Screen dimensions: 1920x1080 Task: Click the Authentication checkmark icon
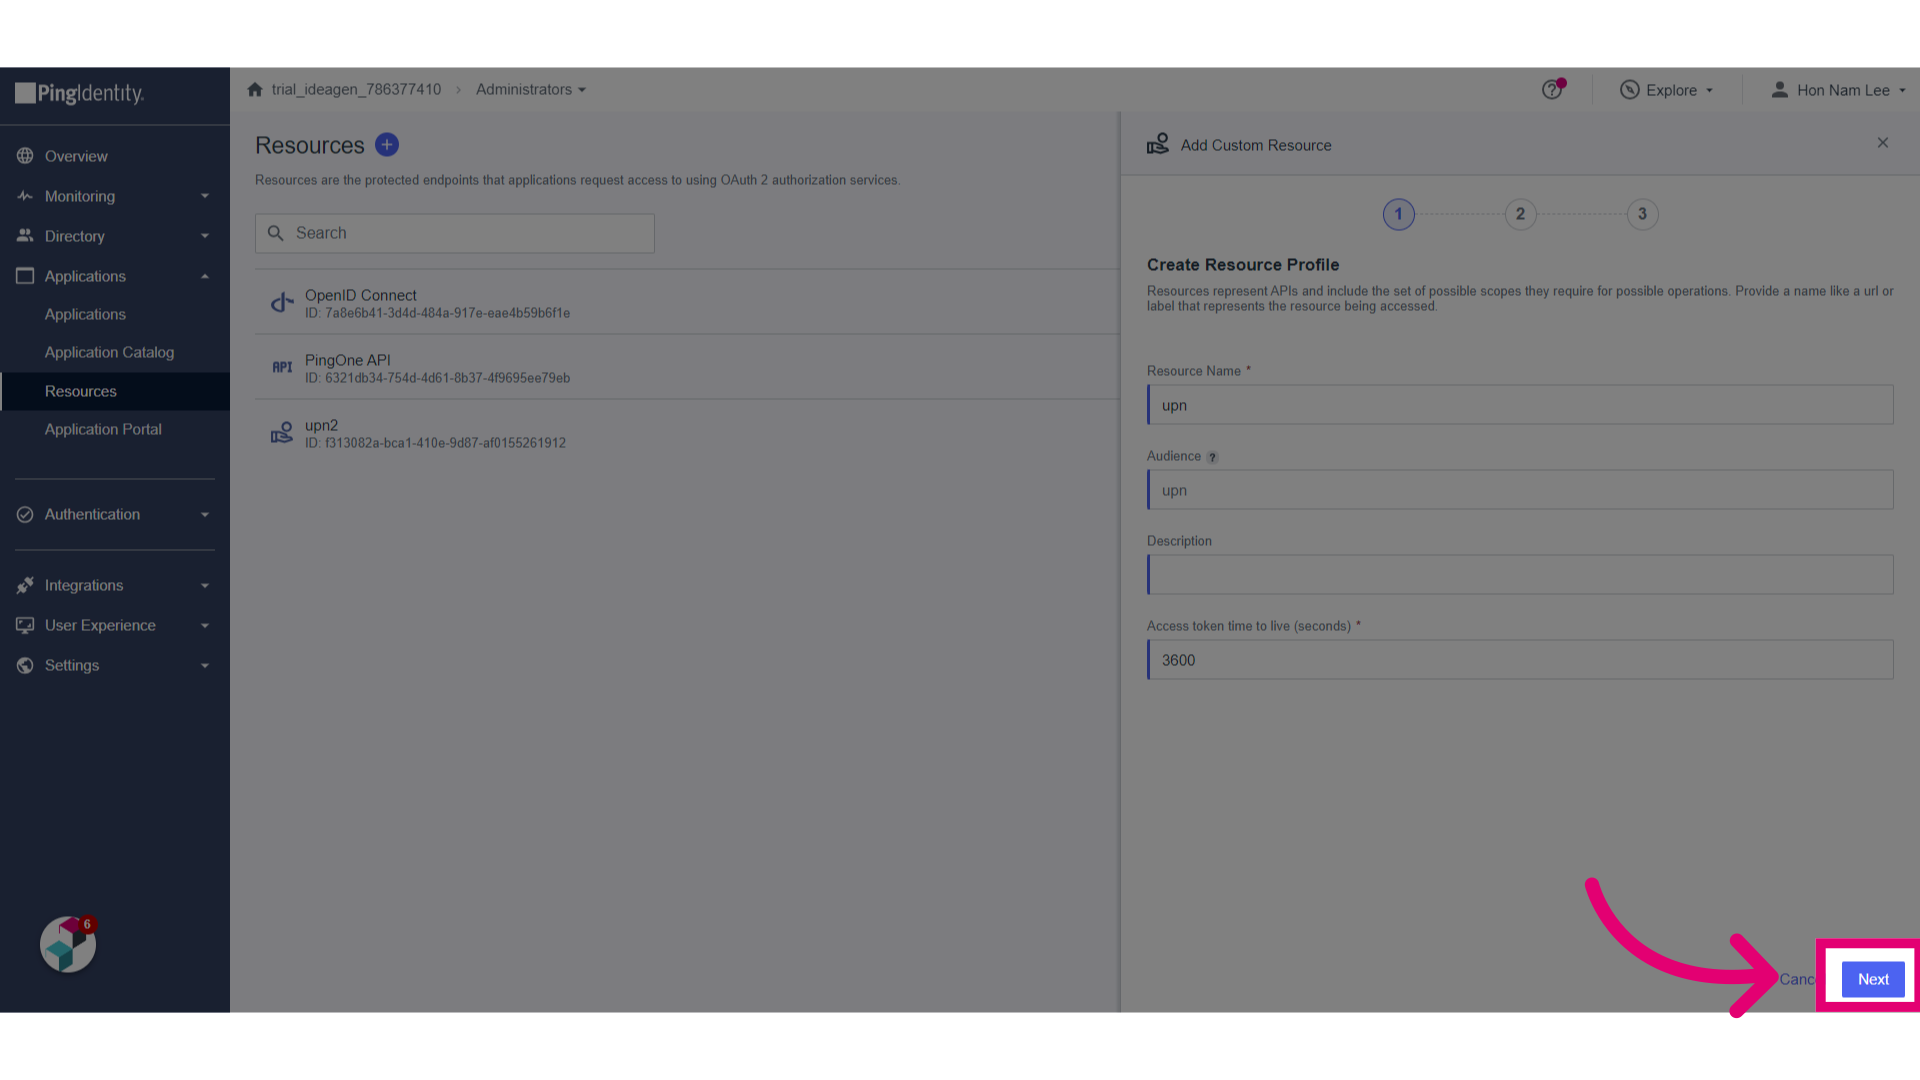click(x=25, y=514)
